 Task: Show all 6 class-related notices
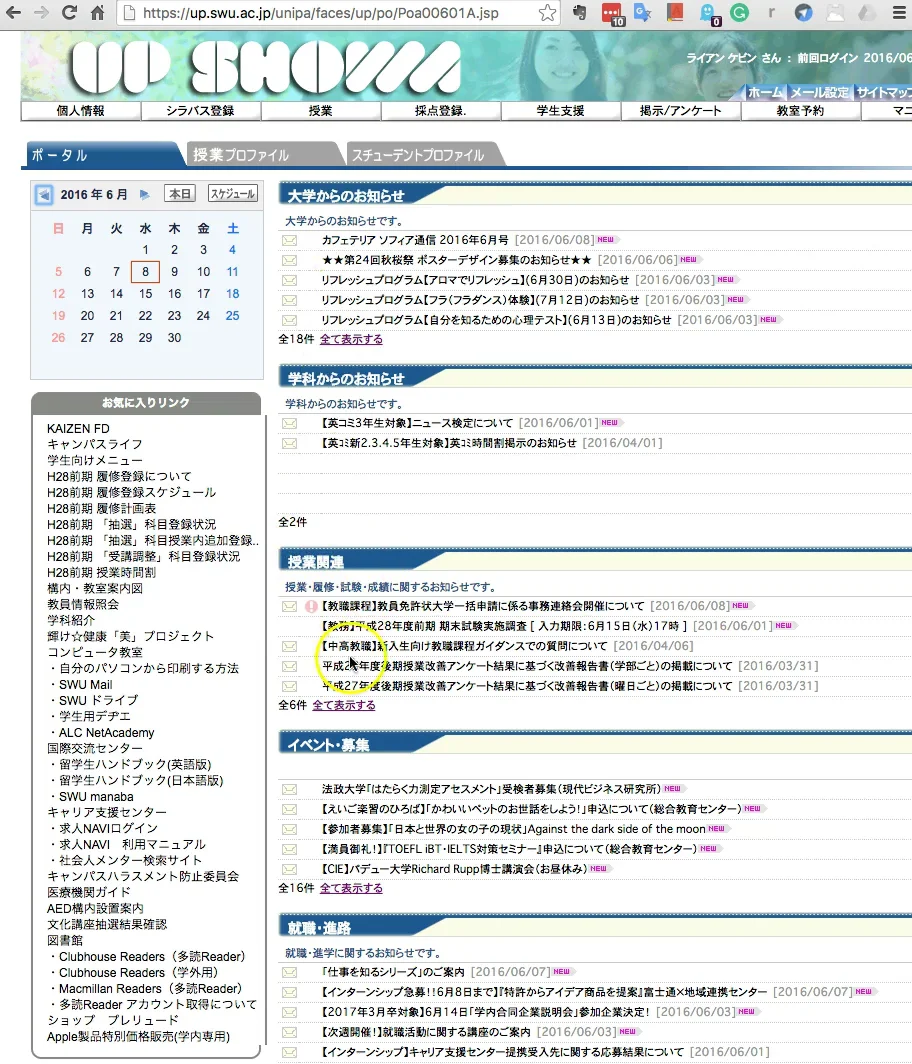click(343, 706)
